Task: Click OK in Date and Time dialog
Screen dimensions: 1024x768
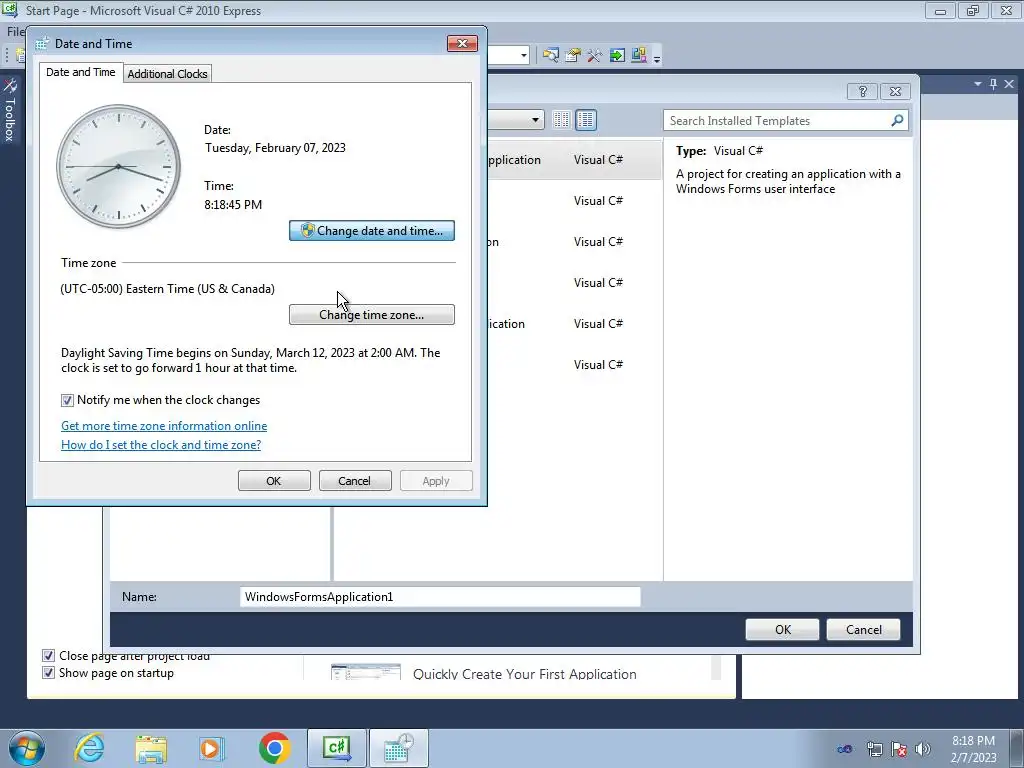Action: click(x=274, y=481)
